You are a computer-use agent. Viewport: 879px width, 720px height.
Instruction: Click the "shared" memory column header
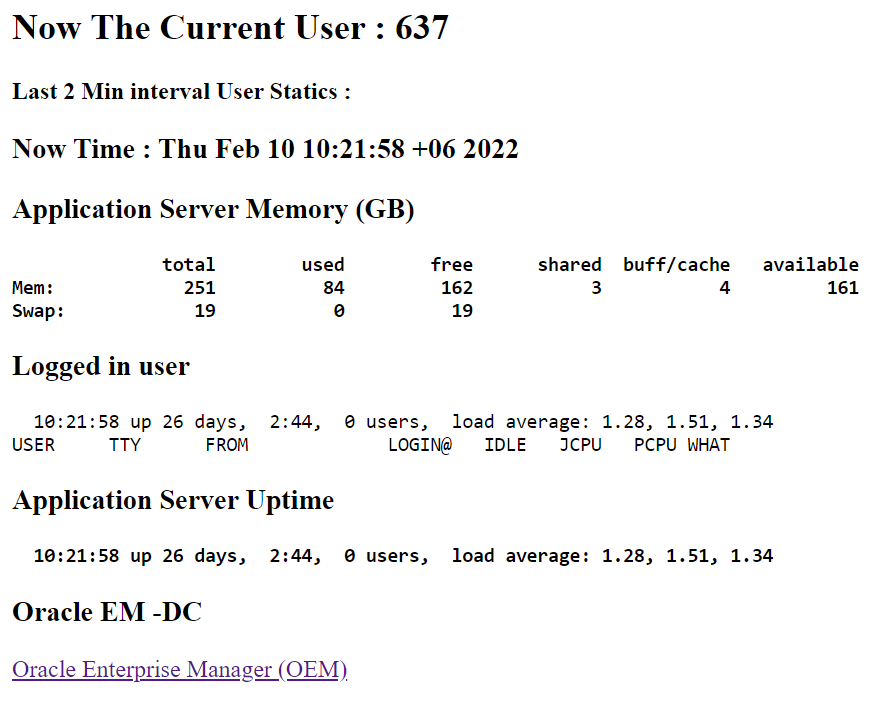click(569, 265)
